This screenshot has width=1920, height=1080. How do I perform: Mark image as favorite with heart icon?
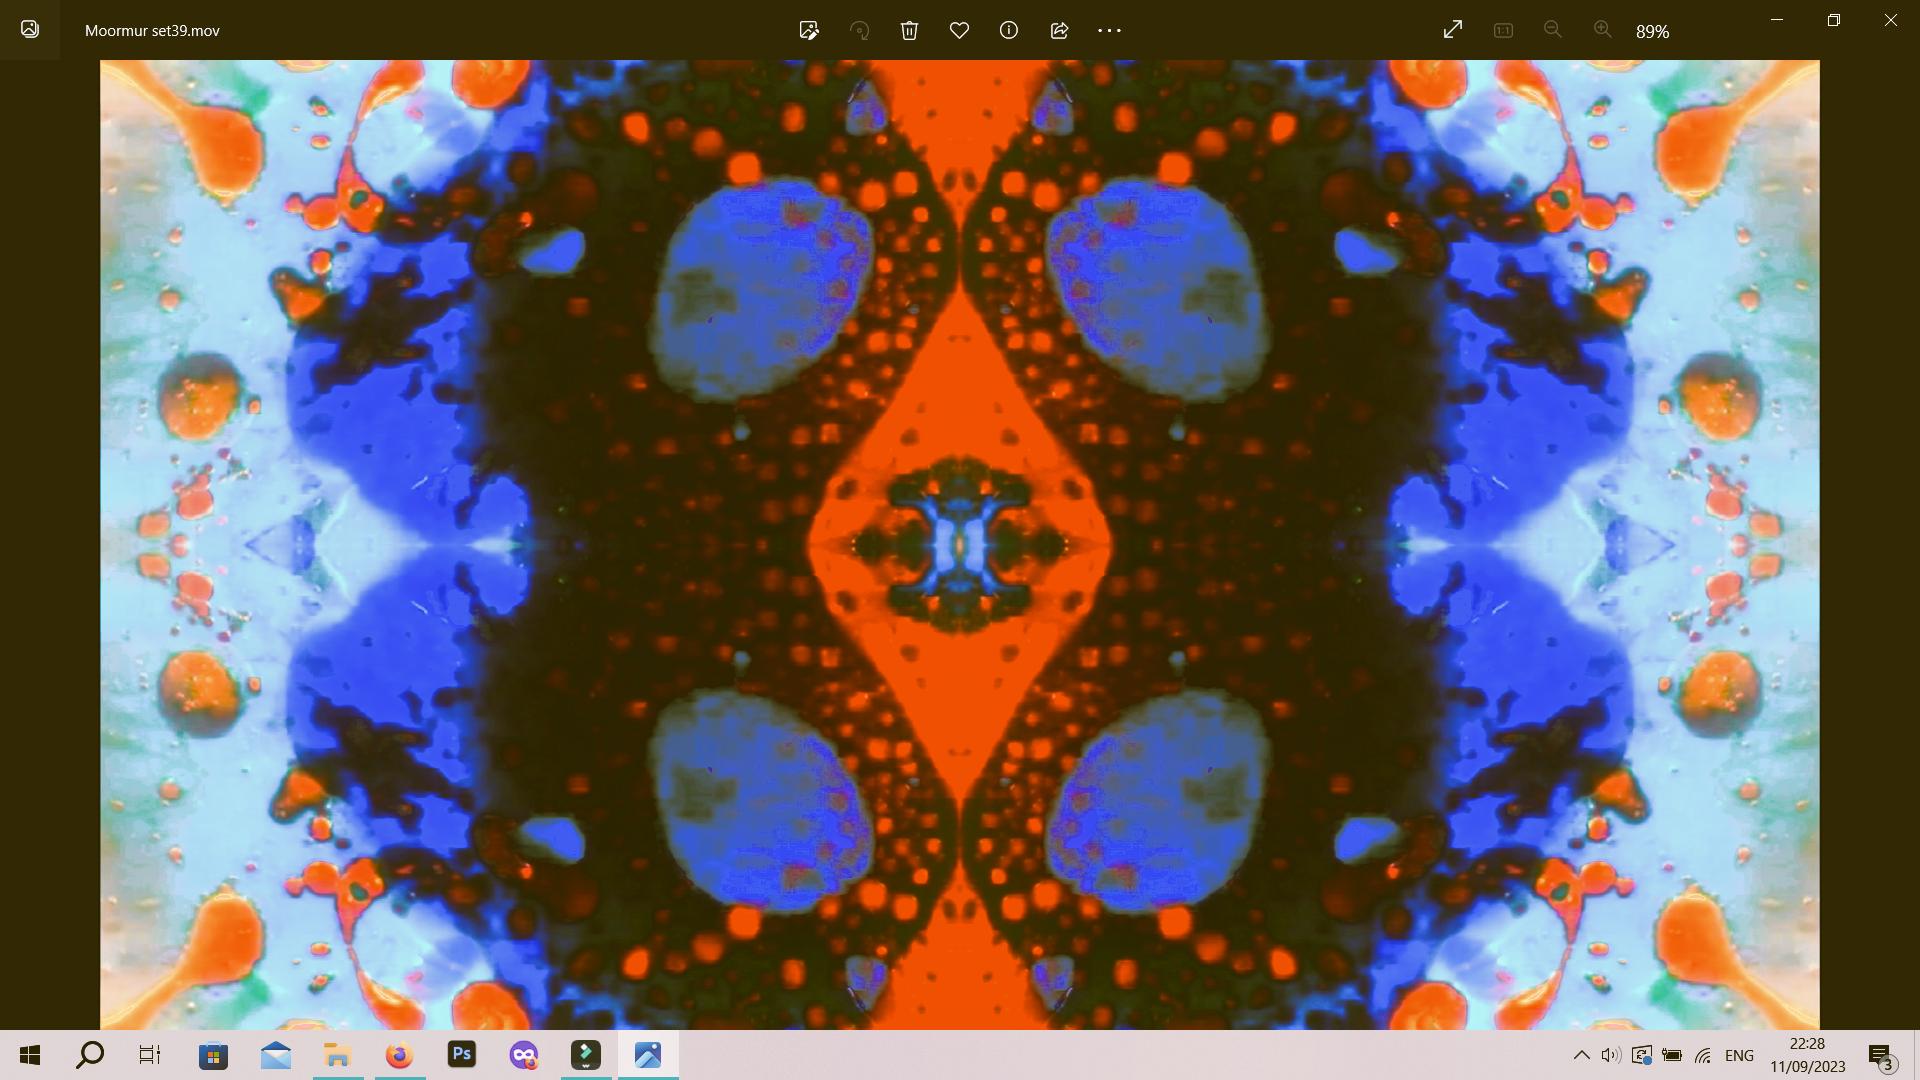pyautogui.click(x=959, y=31)
